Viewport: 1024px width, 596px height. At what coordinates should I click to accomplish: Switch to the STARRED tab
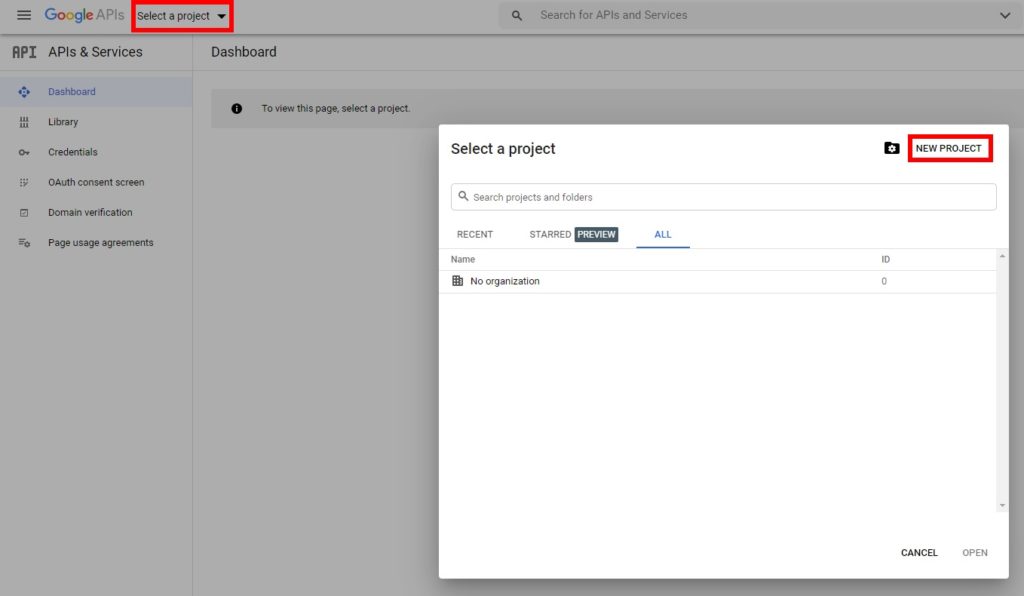tap(550, 234)
